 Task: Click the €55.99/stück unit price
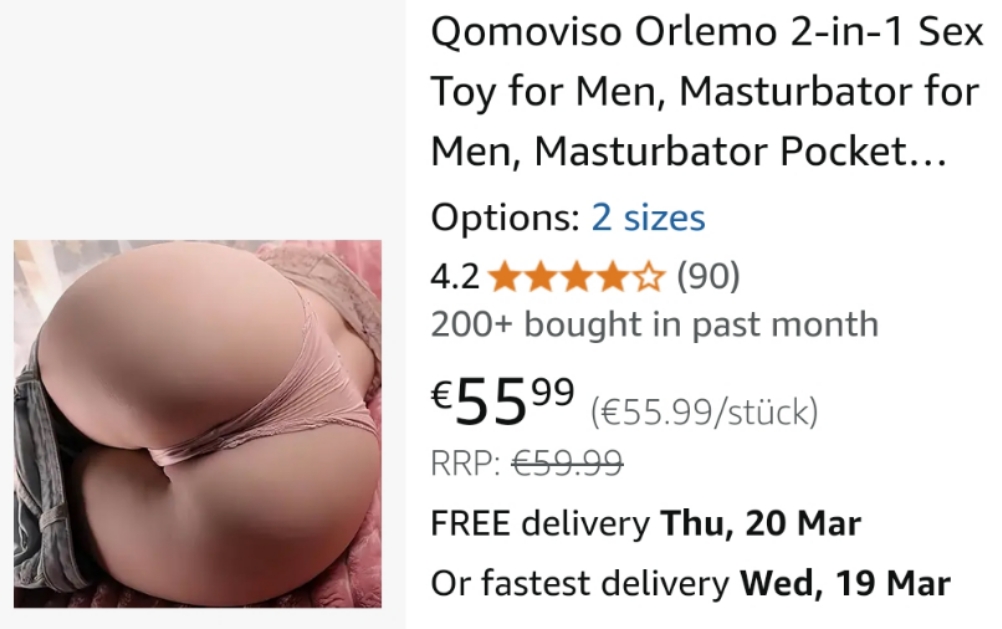704,412
